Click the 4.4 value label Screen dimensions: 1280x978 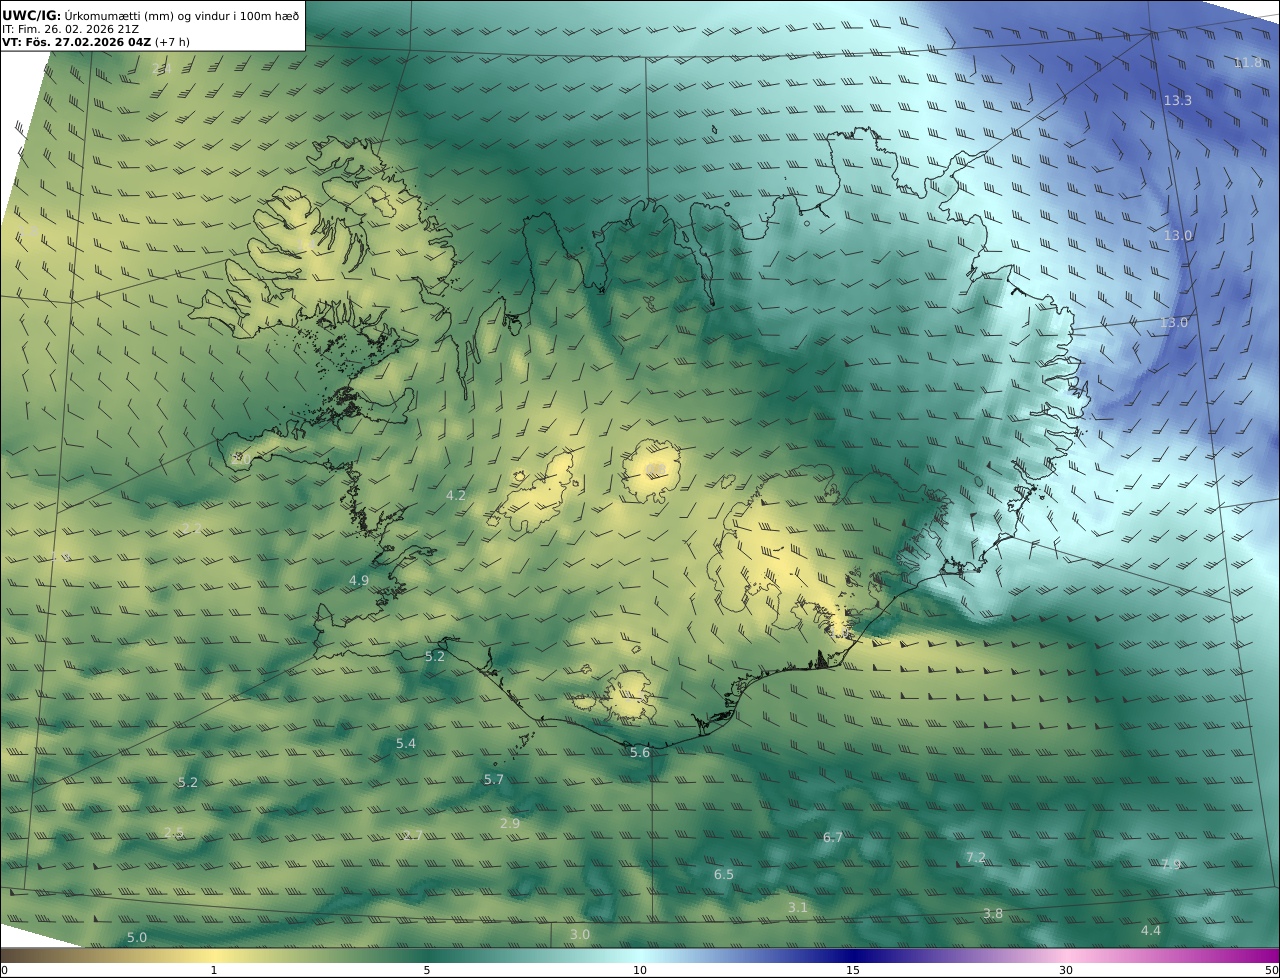[1151, 931]
